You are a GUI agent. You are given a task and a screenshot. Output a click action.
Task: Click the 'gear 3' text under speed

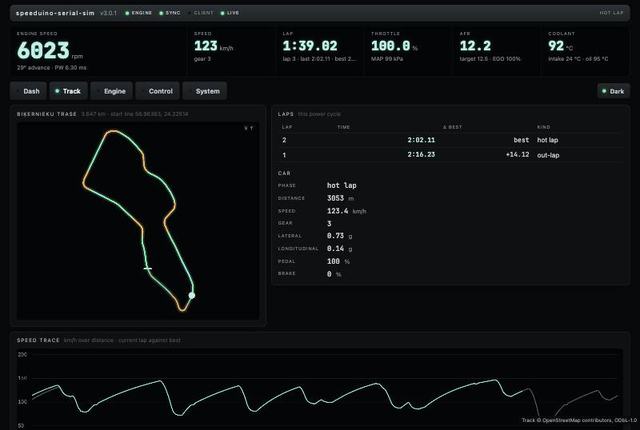click(x=202, y=59)
